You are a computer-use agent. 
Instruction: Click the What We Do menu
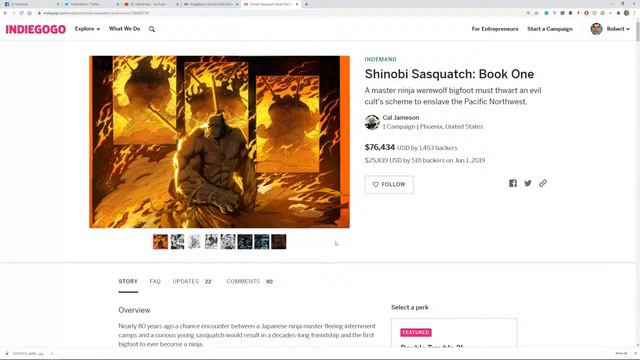point(124,29)
